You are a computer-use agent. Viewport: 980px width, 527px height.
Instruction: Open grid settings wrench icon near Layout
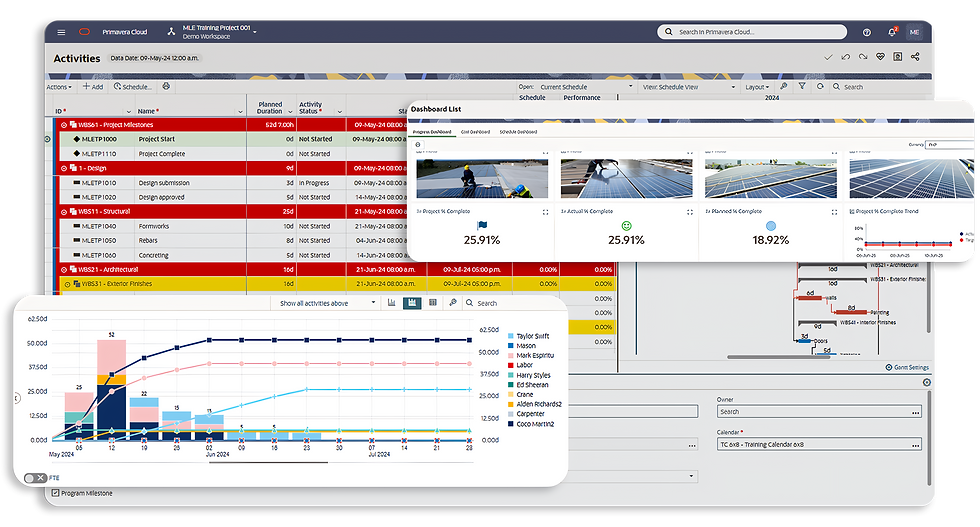click(x=784, y=86)
